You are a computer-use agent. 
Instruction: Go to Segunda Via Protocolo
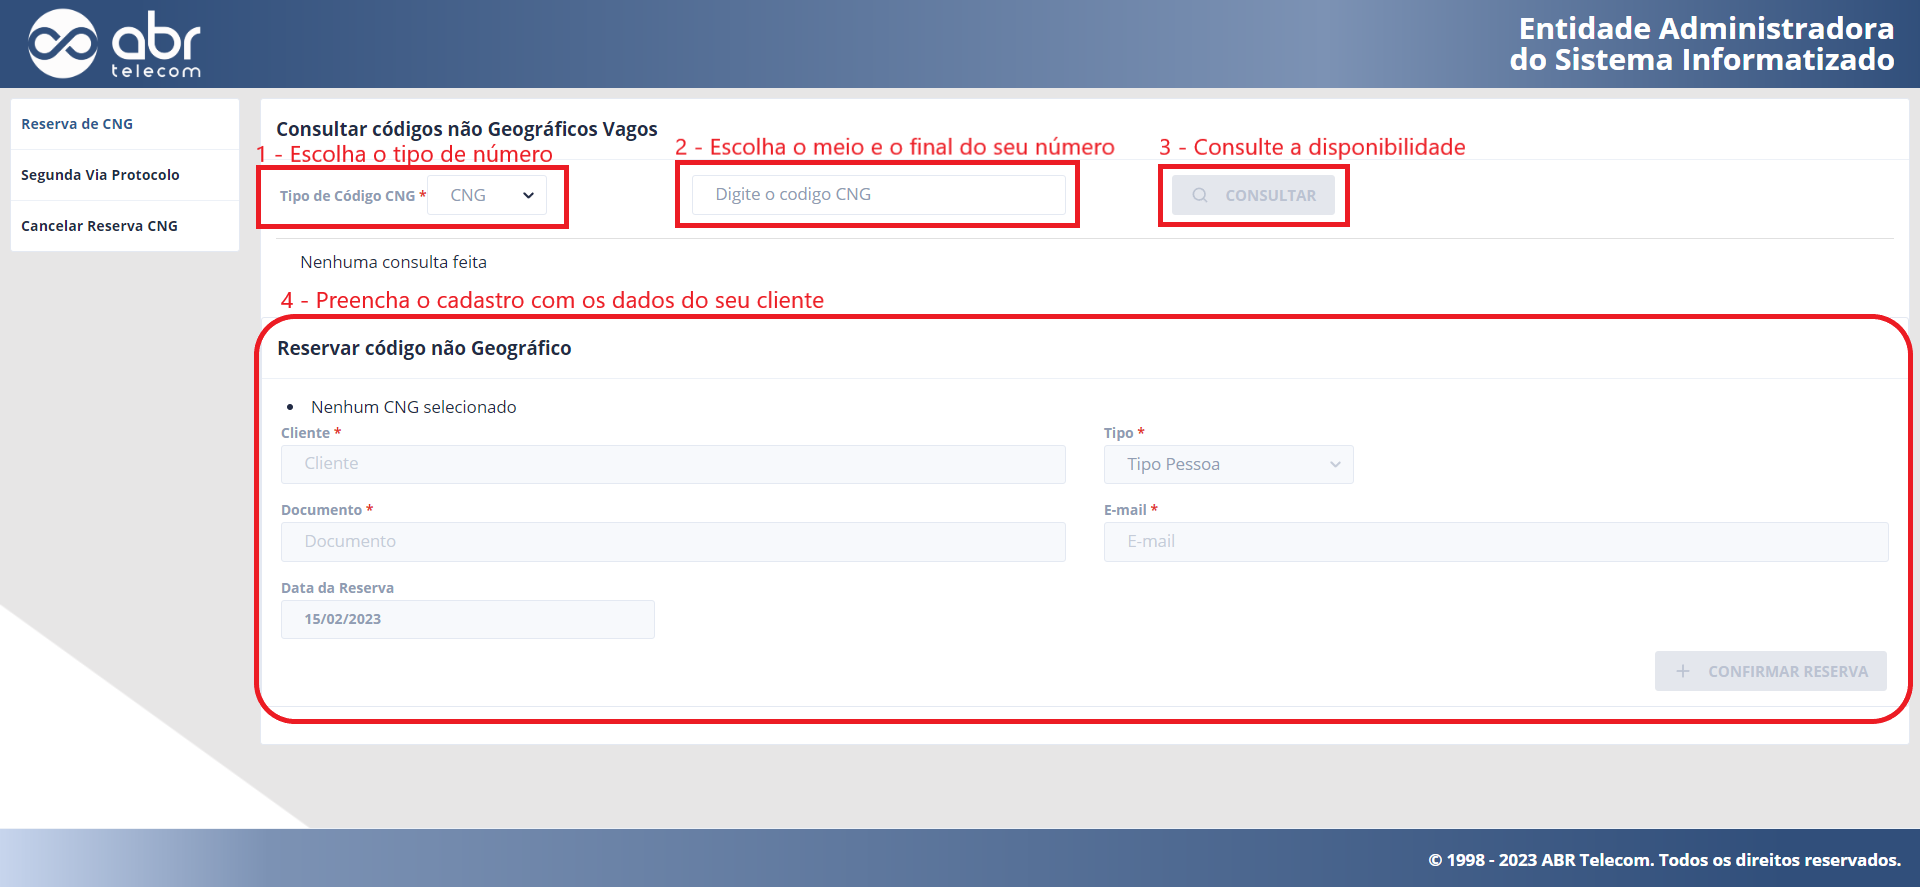pyautogui.click(x=100, y=175)
